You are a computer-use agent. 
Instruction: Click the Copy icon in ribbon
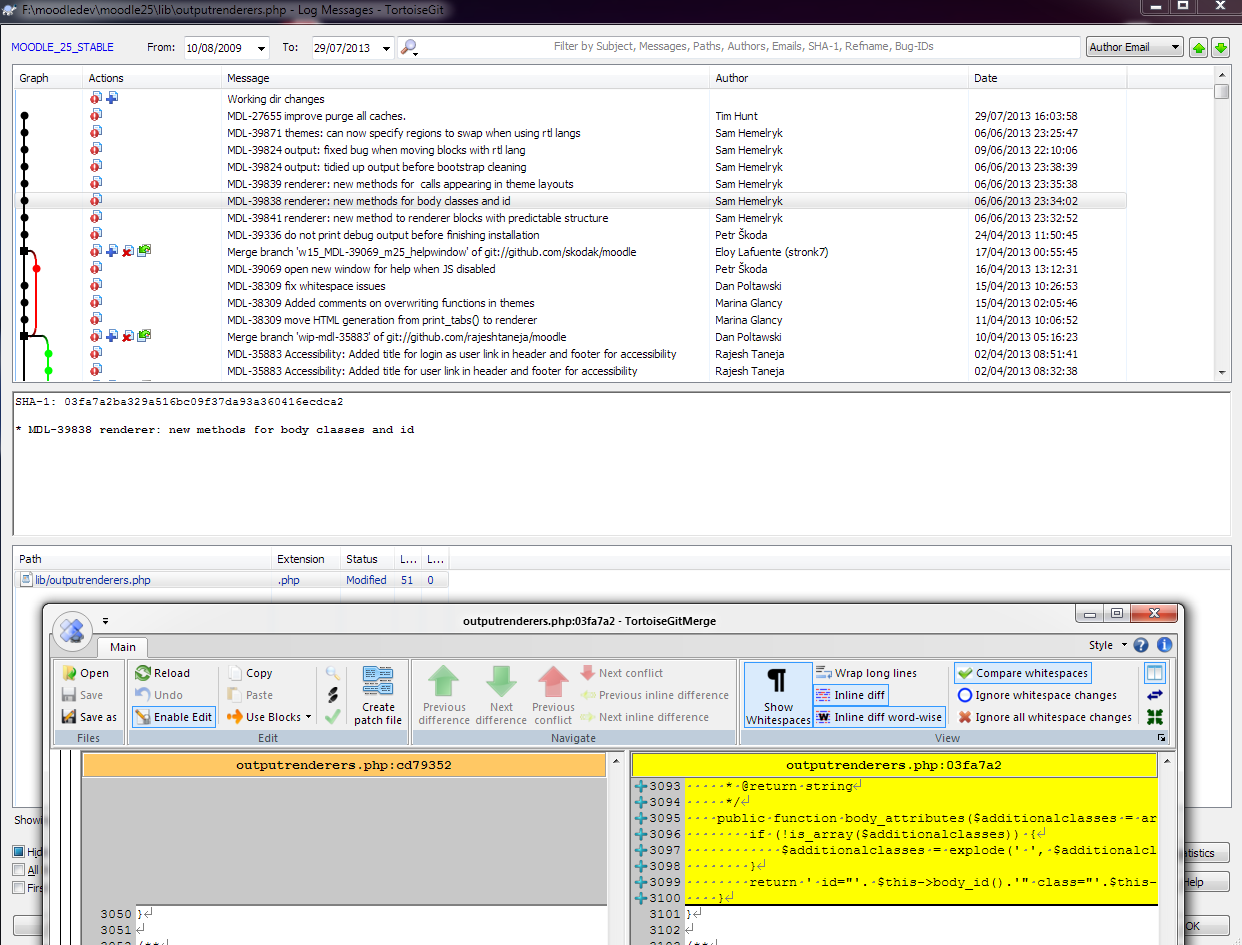tap(235, 673)
